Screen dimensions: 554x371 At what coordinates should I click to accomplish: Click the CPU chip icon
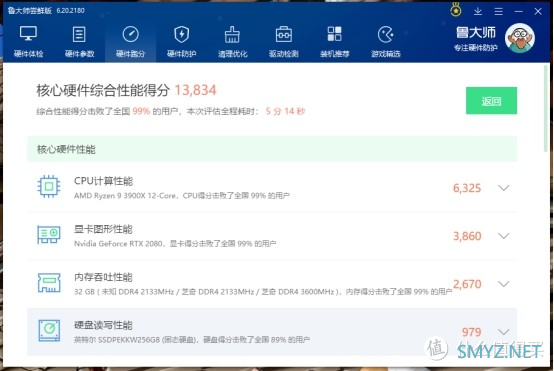(x=49, y=186)
